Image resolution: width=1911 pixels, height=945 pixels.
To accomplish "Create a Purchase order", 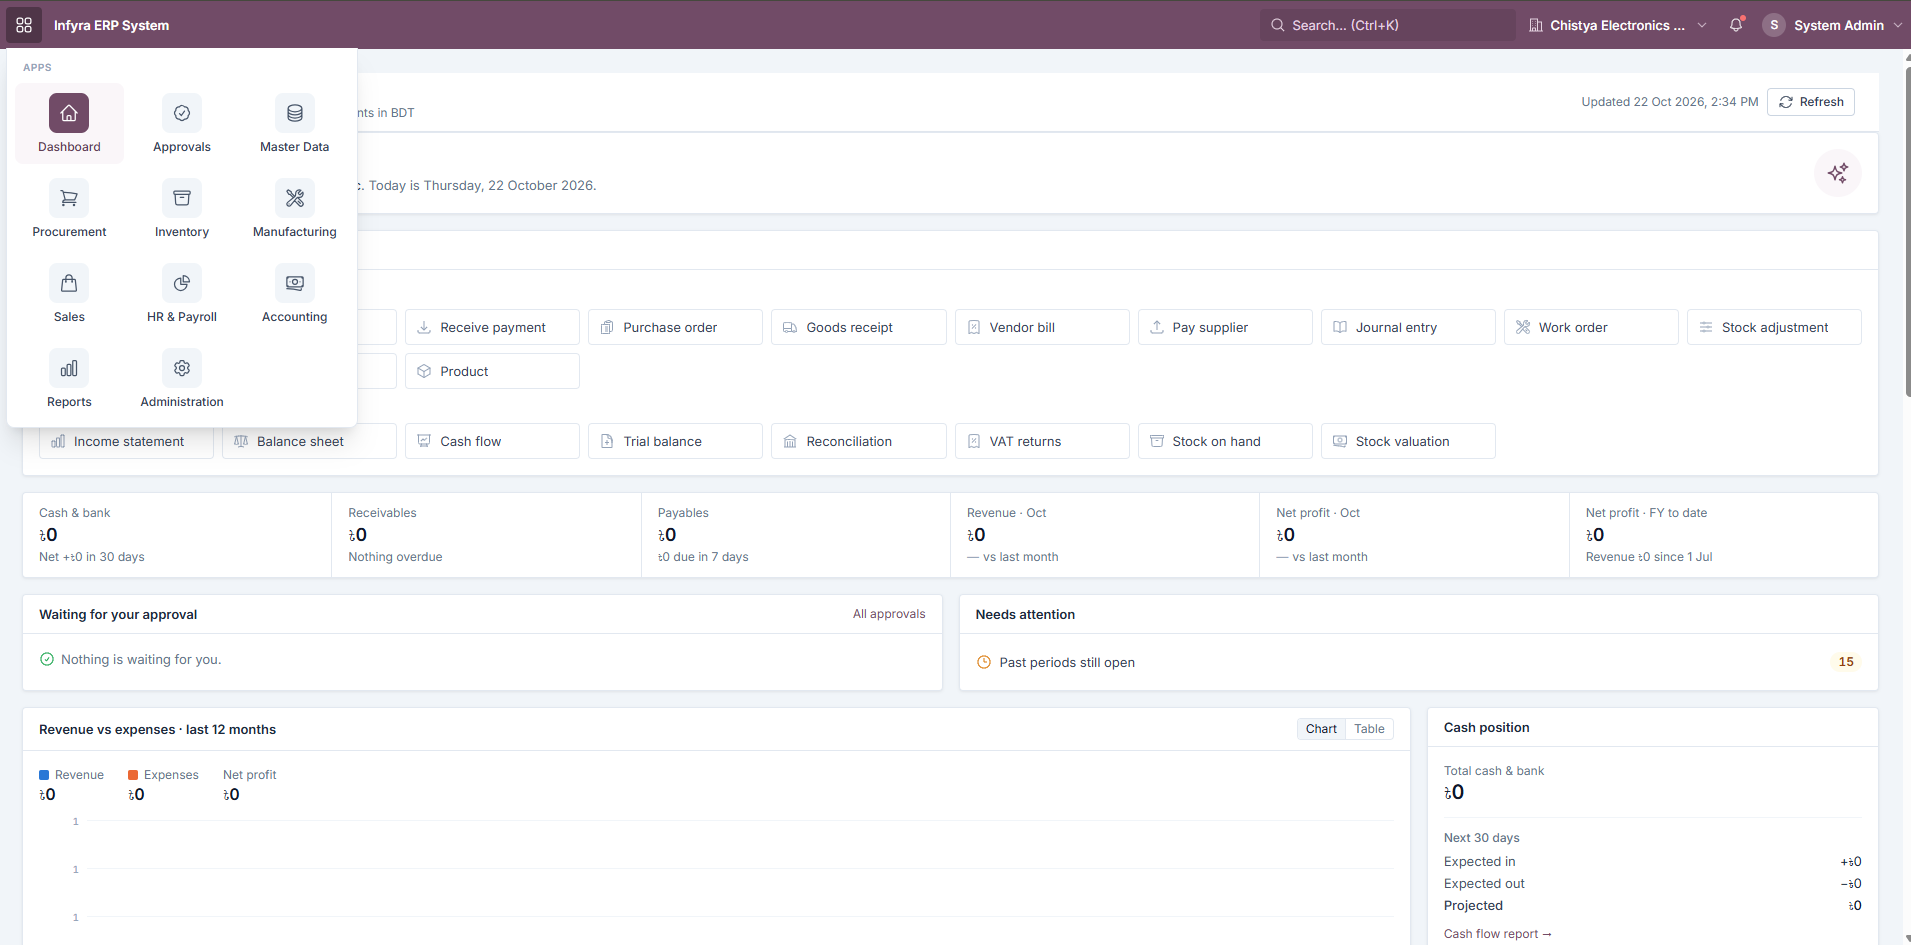I will pyautogui.click(x=675, y=327).
